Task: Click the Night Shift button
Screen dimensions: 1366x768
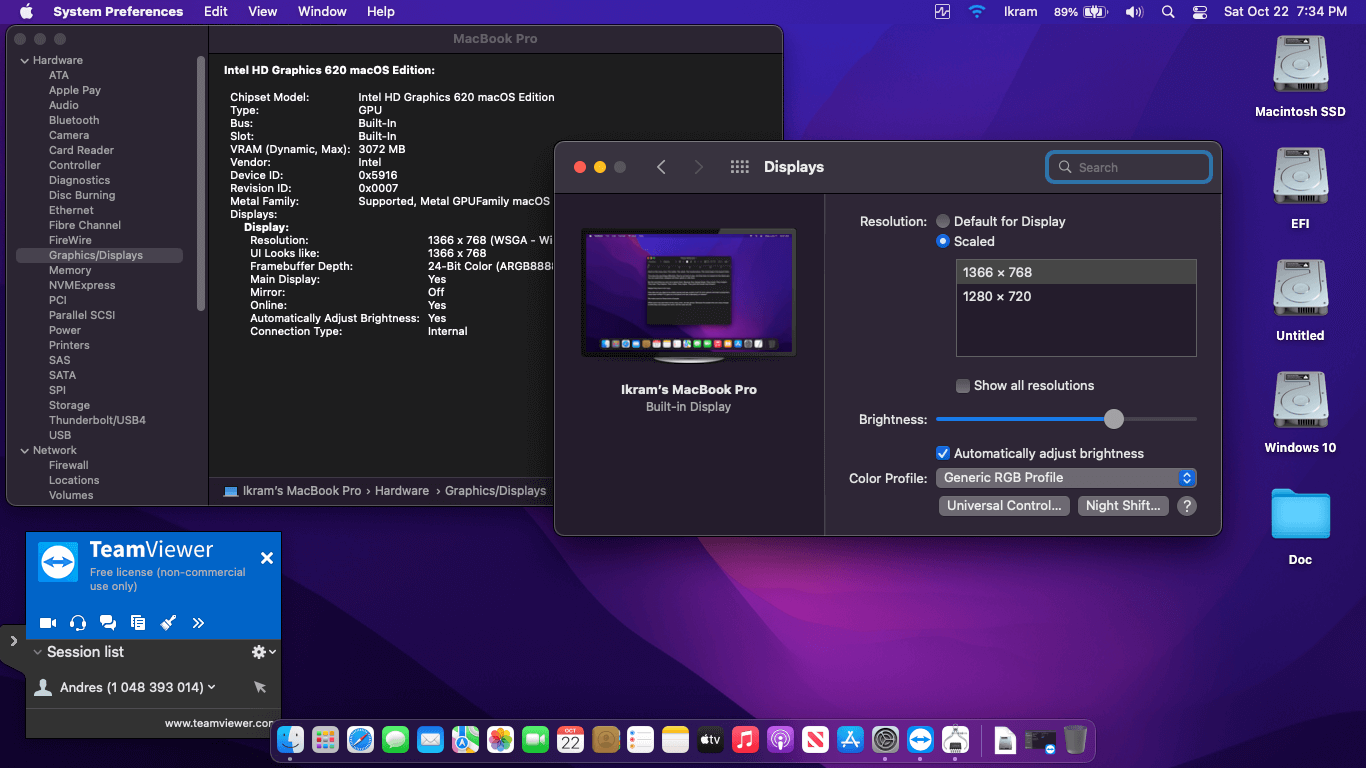Action: tap(1123, 506)
